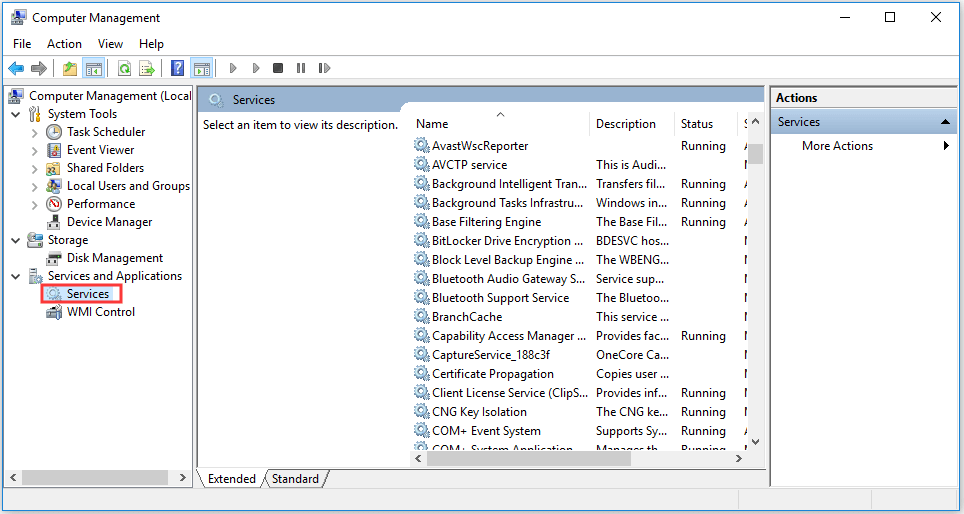
Task: Click gear icon of AvastWscReporter service
Action: coord(421,146)
